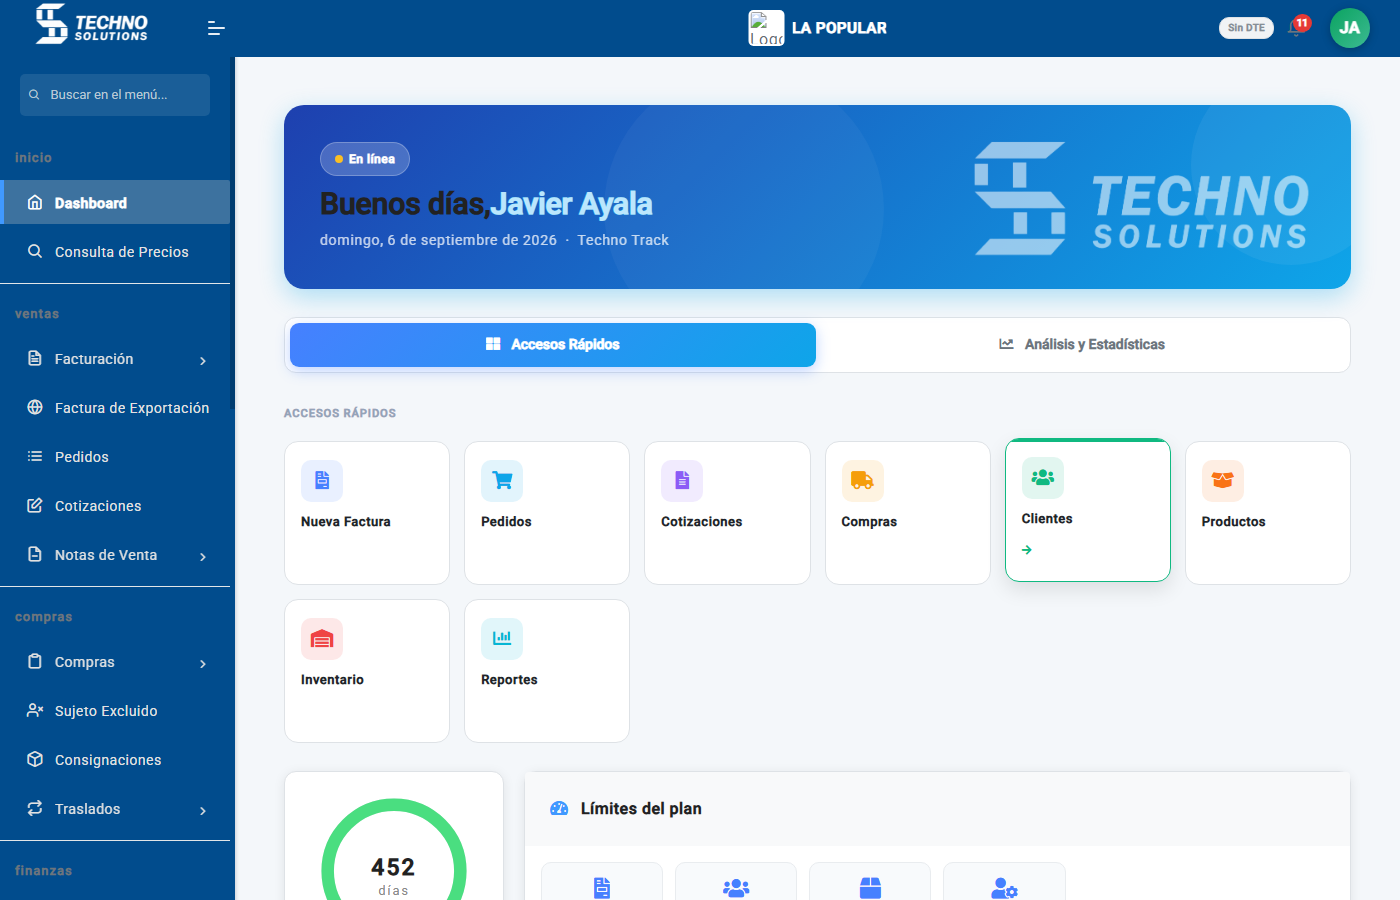This screenshot has width=1400, height=900.
Task: Open Consignaciones in the sidebar
Action: (115, 760)
